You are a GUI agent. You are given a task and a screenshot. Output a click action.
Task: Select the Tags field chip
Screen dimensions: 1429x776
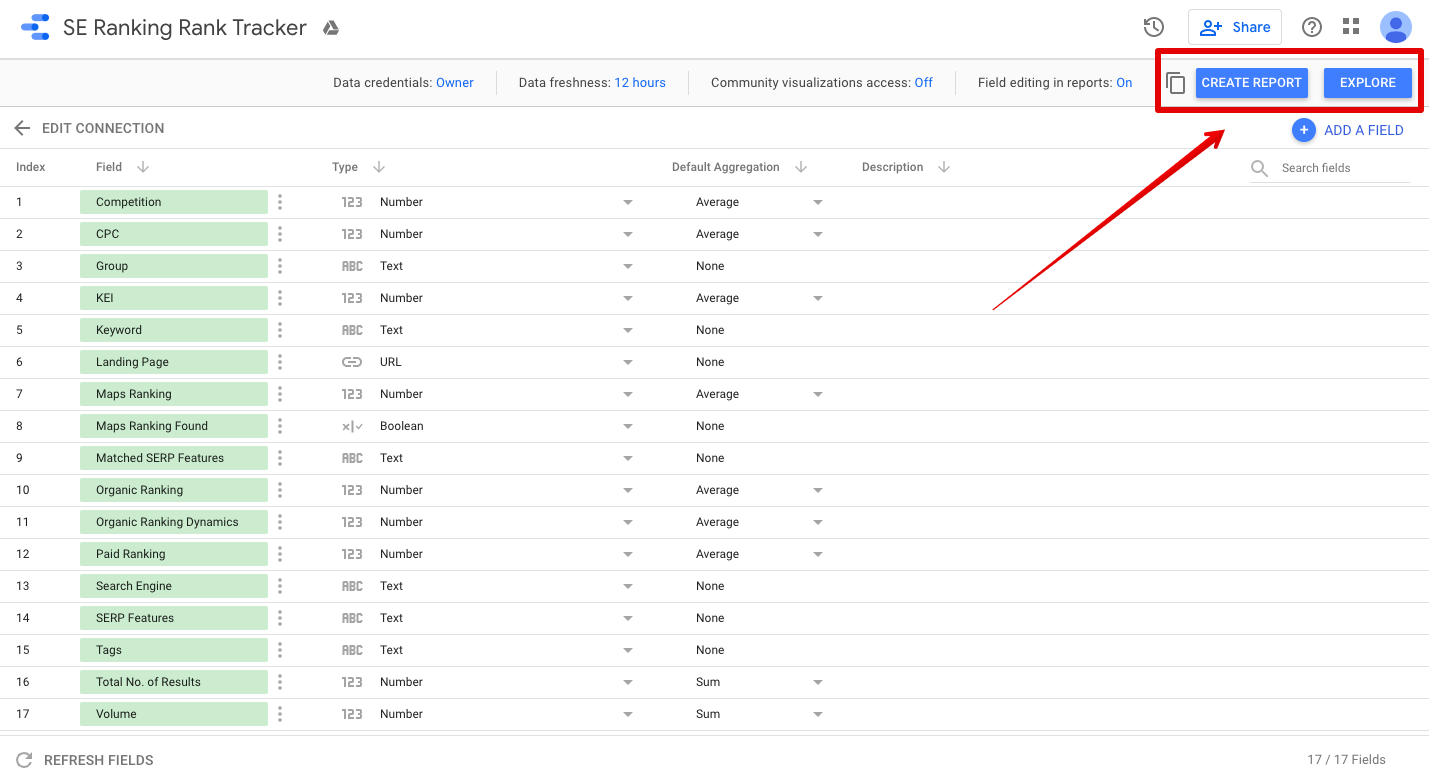coord(174,650)
